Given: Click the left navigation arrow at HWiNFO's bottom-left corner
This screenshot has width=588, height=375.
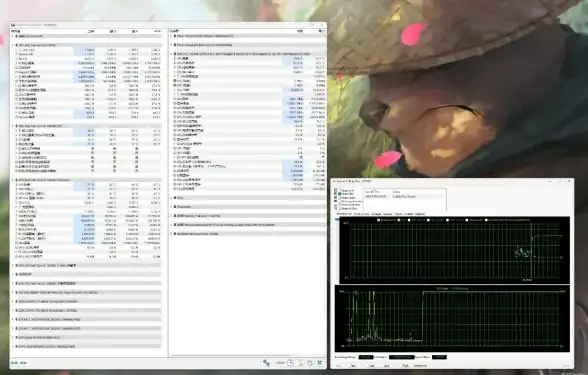Looking at the screenshot, I should pyautogui.click(x=14, y=363).
